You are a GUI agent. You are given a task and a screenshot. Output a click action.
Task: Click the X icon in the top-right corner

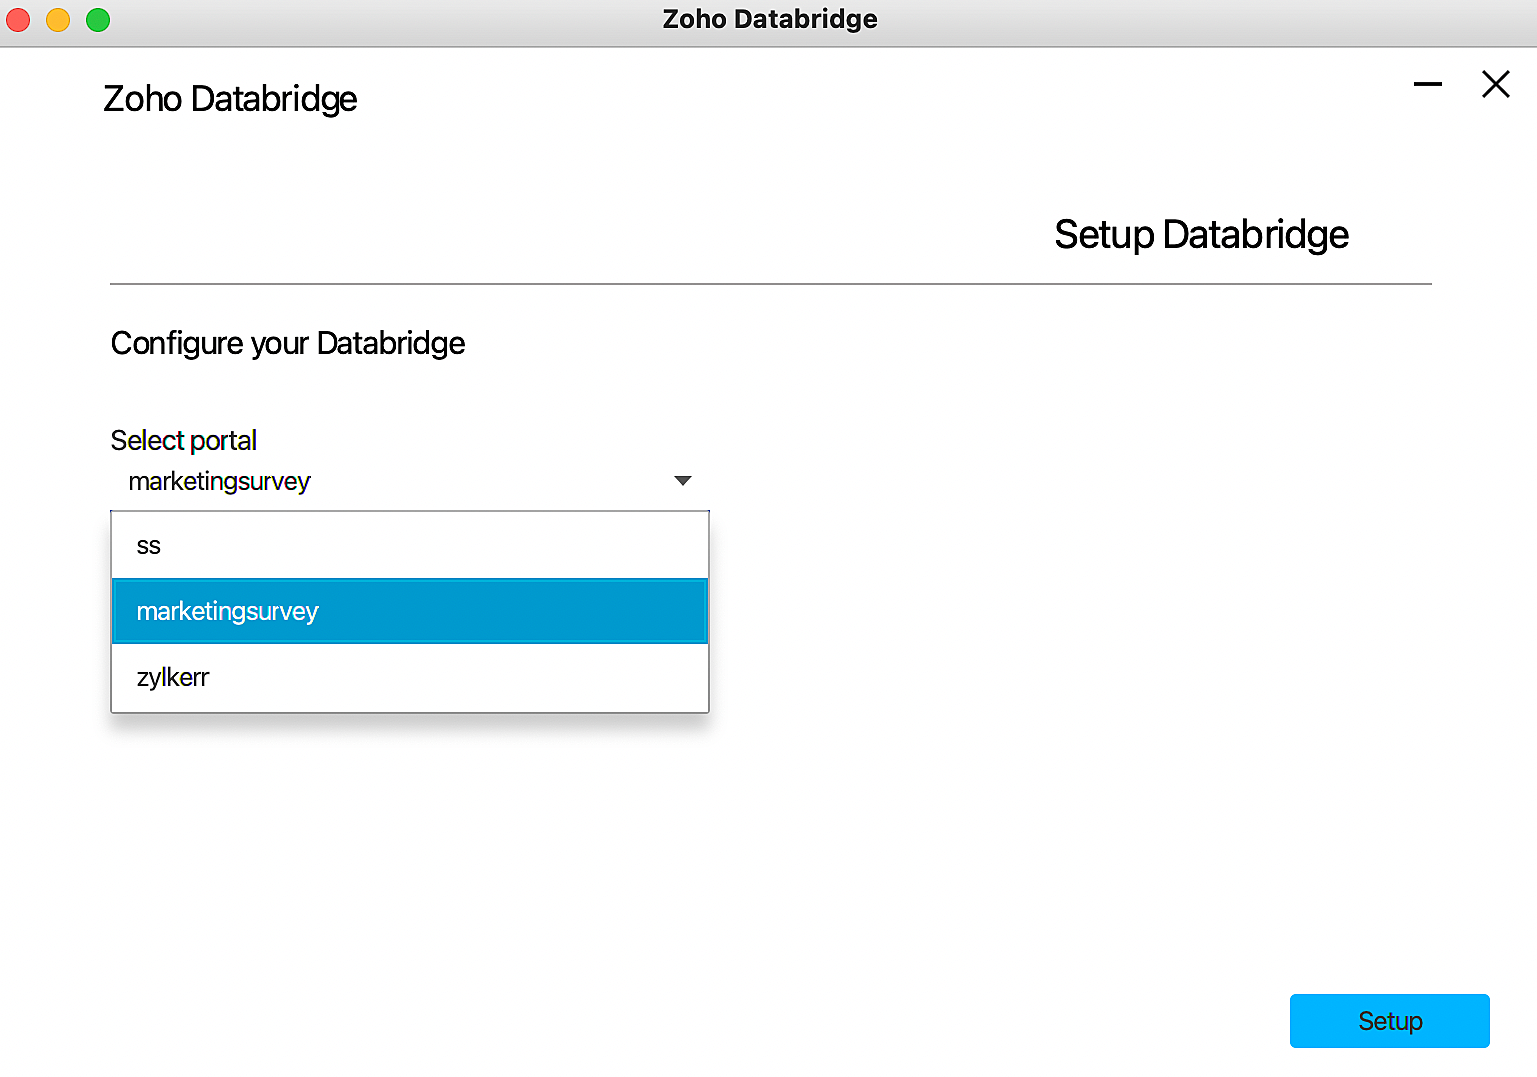(x=1495, y=85)
